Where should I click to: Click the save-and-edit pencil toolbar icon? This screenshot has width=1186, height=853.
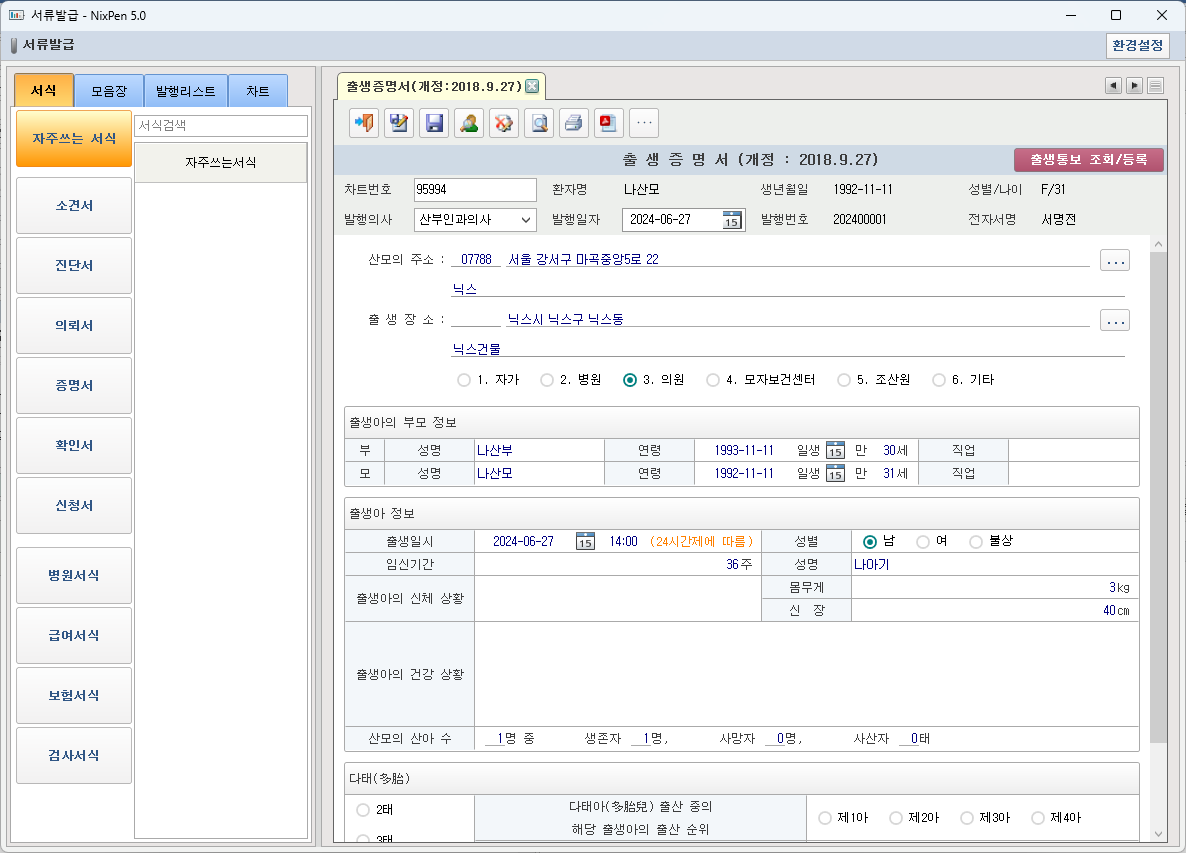[399, 123]
